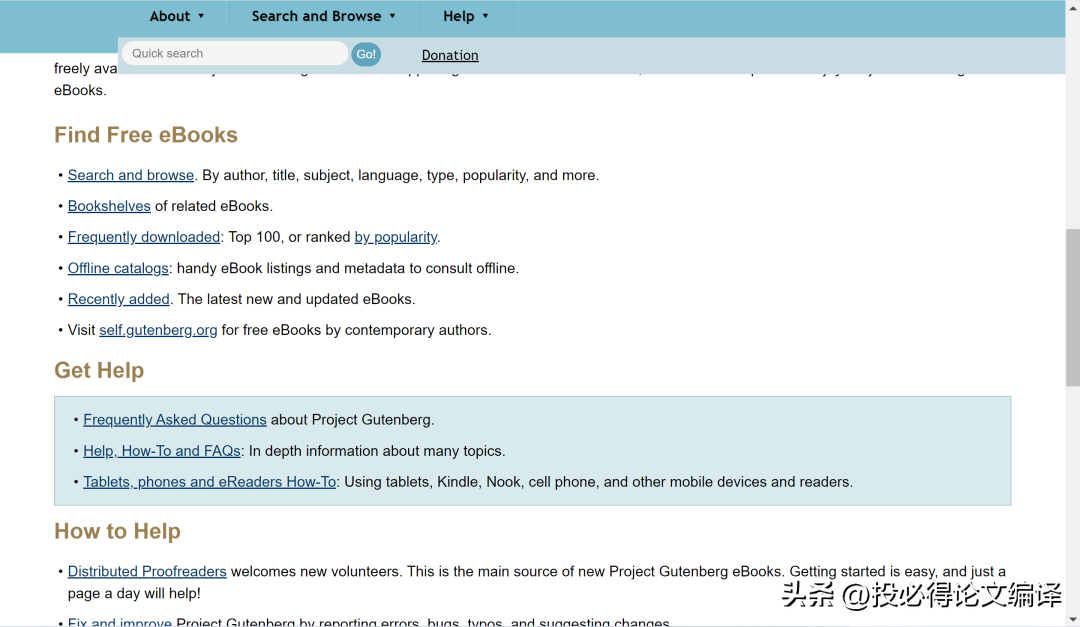The height and width of the screenshot is (627, 1080).
Task: Click the Go! search button
Action: pyautogui.click(x=366, y=54)
